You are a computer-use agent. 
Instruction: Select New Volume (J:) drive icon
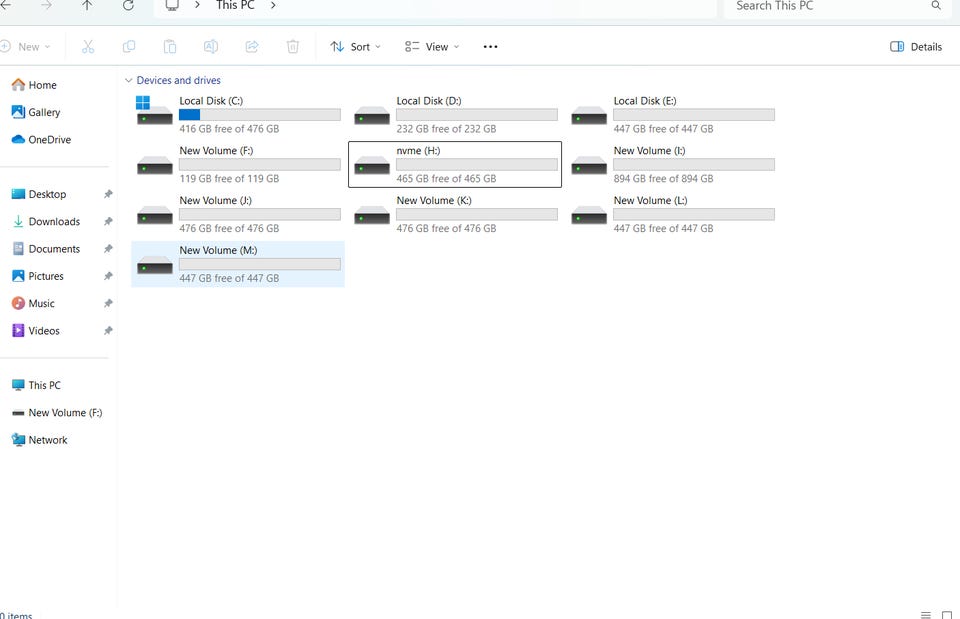154,215
